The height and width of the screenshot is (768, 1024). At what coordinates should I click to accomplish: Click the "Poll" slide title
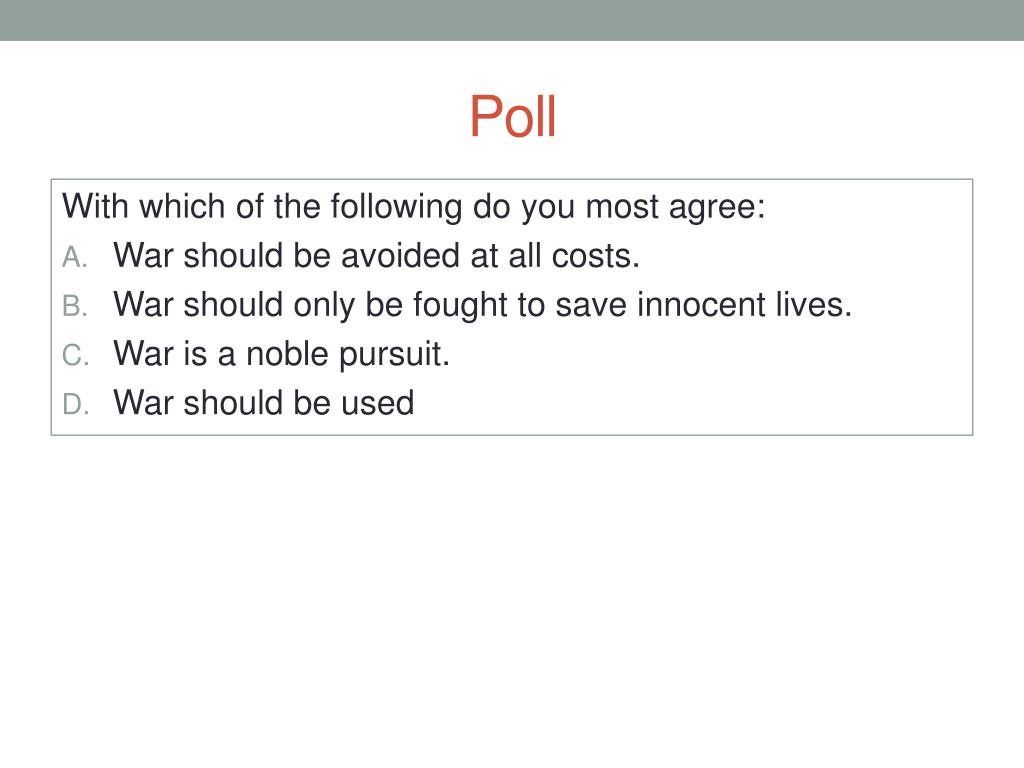512,117
